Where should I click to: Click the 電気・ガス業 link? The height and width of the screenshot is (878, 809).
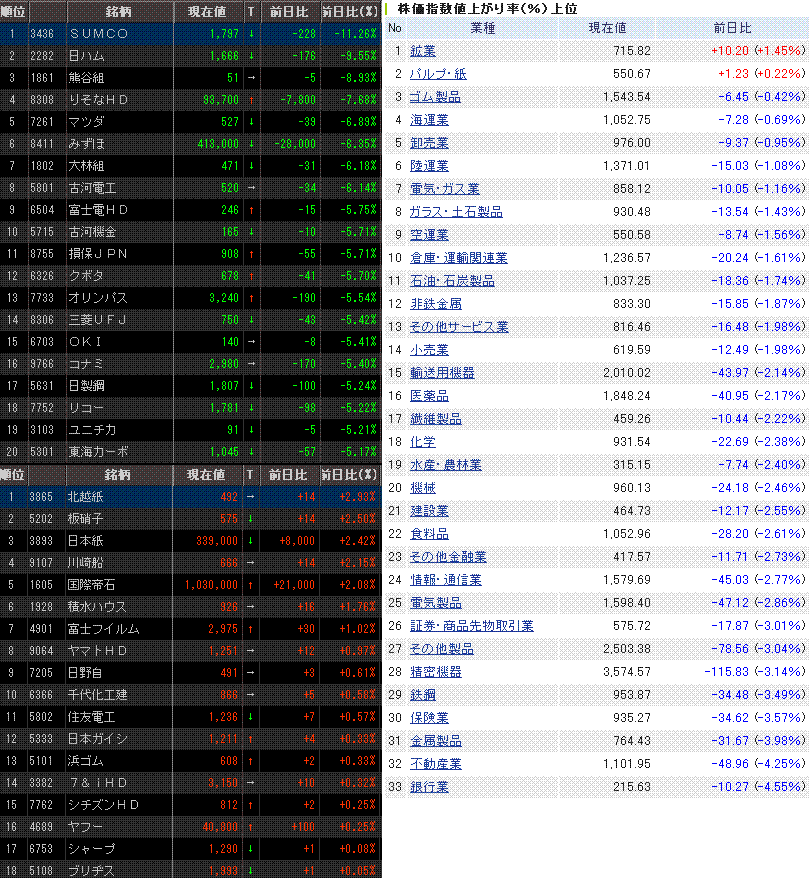pos(445,189)
